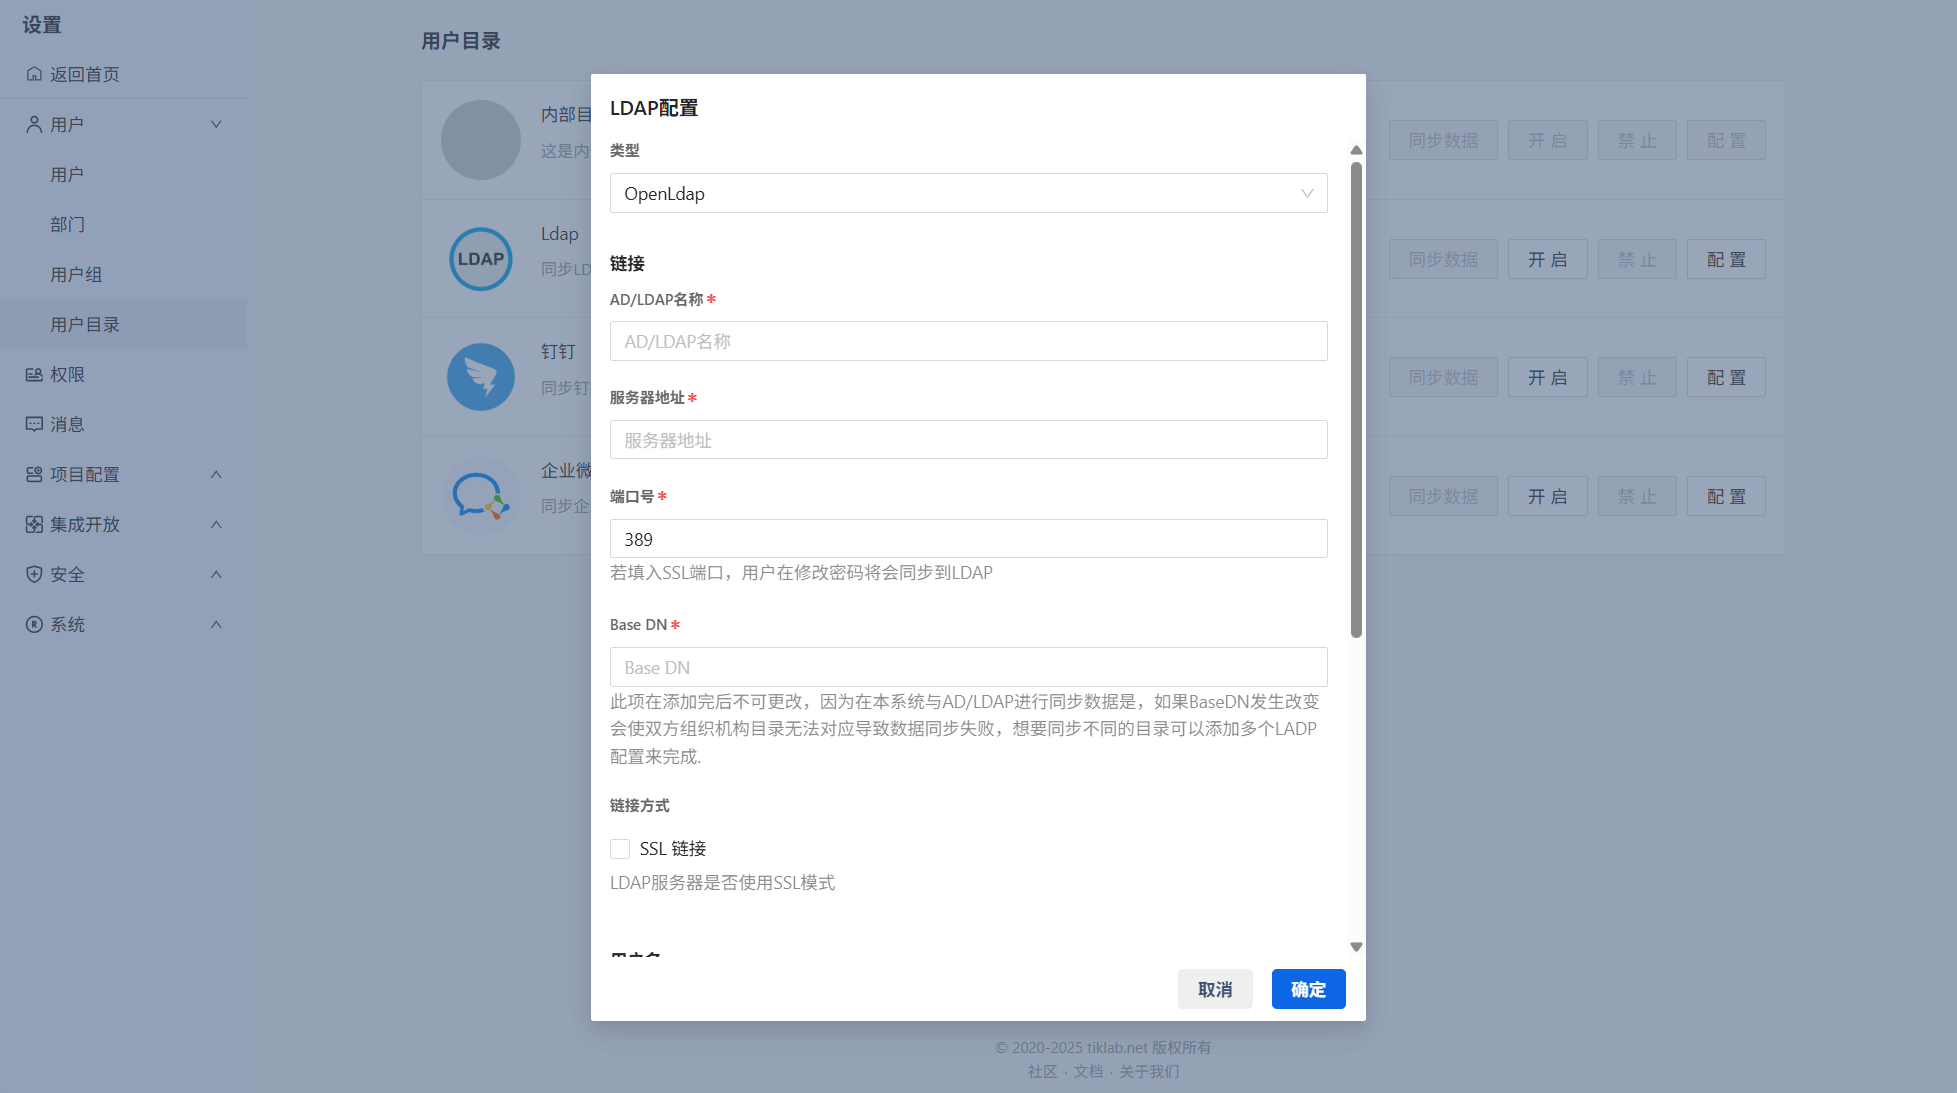1957x1093 pixels.
Task: Click the 钉钉 DingTalk logo
Action: click(481, 377)
